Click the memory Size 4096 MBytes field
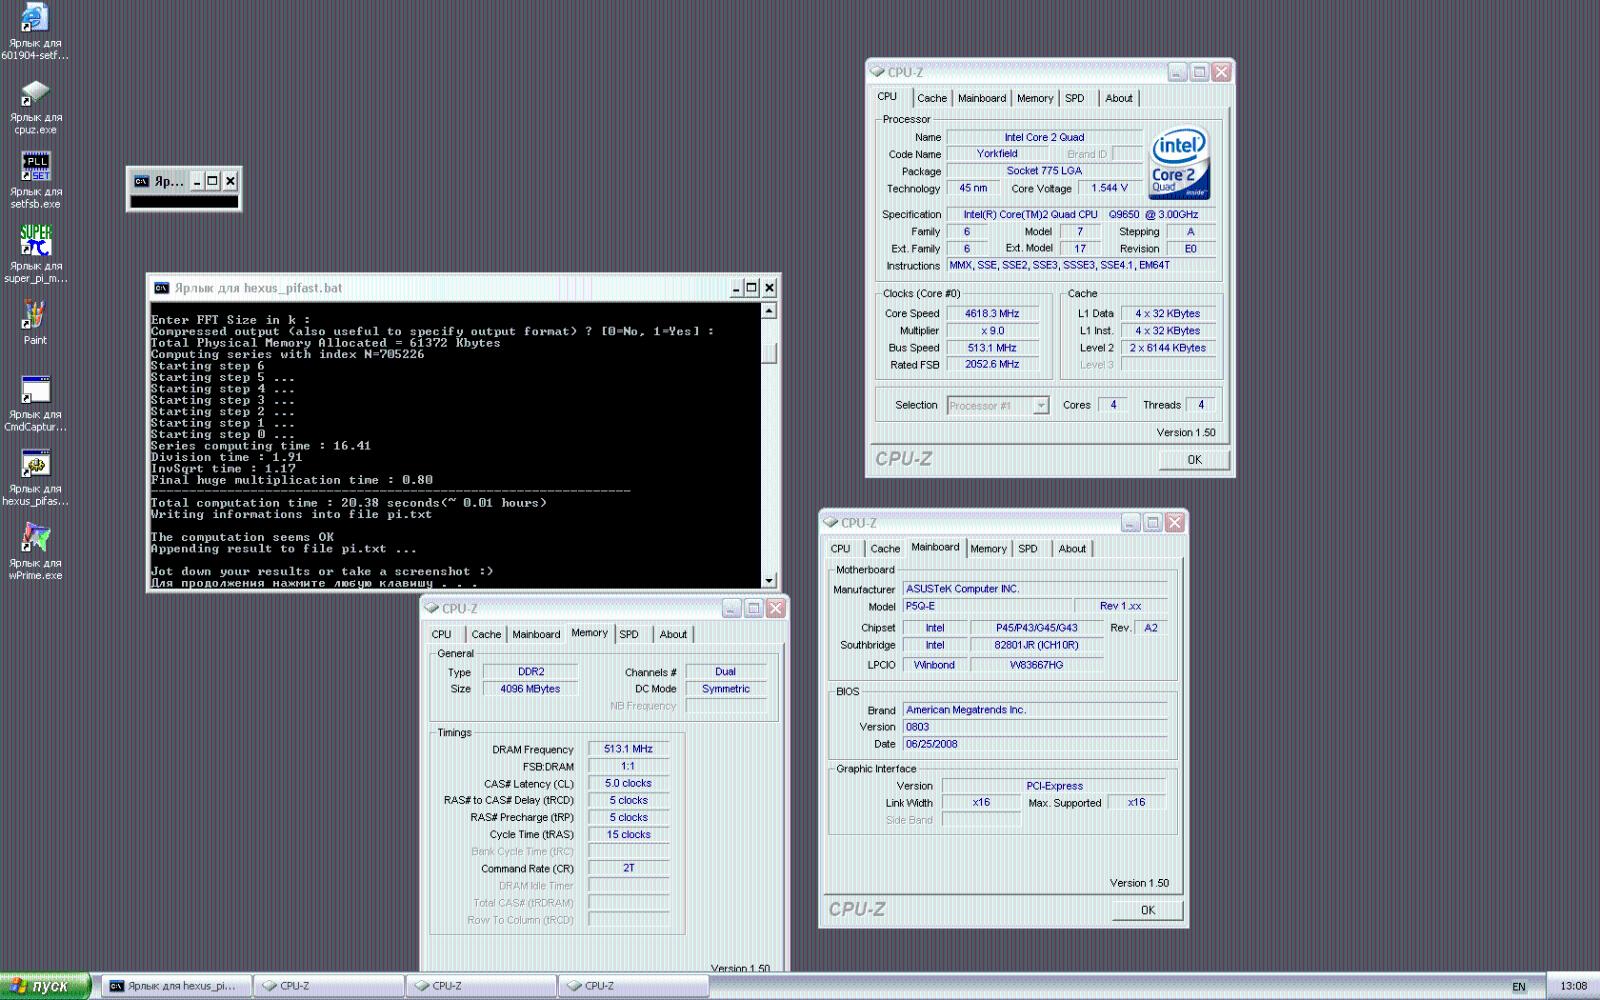This screenshot has height=1000, width=1600. [x=530, y=689]
